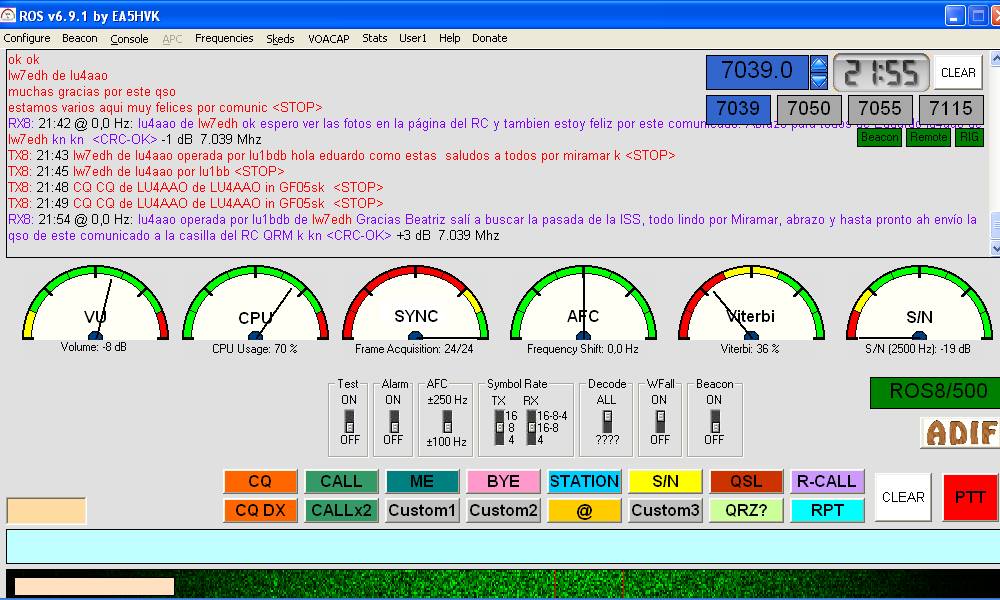Select the 7039 frequency preset
The height and width of the screenshot is (600, 1000).
[738, 108]
